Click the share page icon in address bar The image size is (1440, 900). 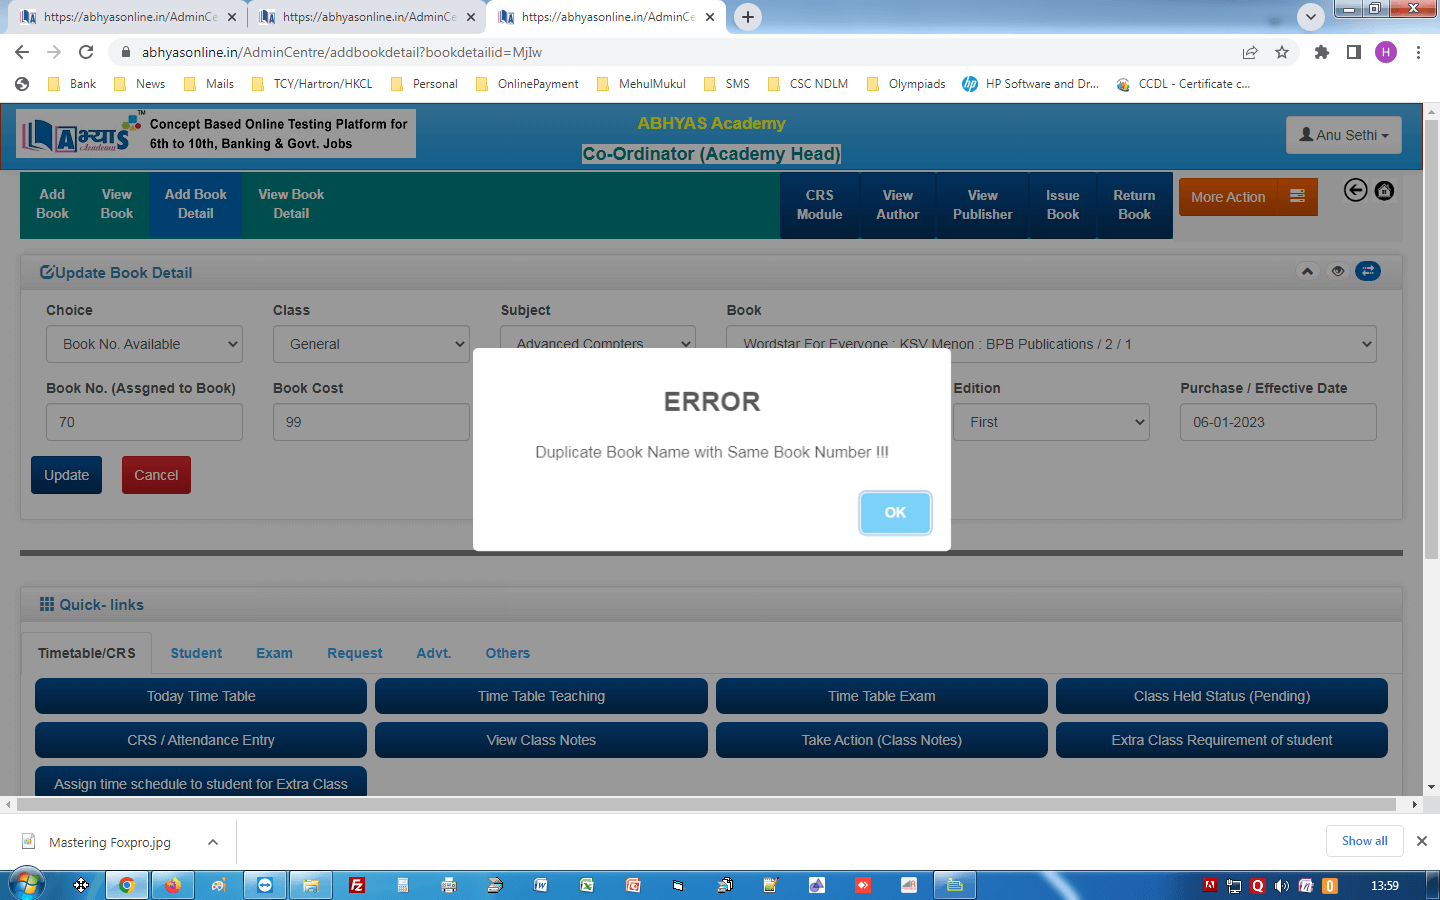click(x=1249, y=52)
